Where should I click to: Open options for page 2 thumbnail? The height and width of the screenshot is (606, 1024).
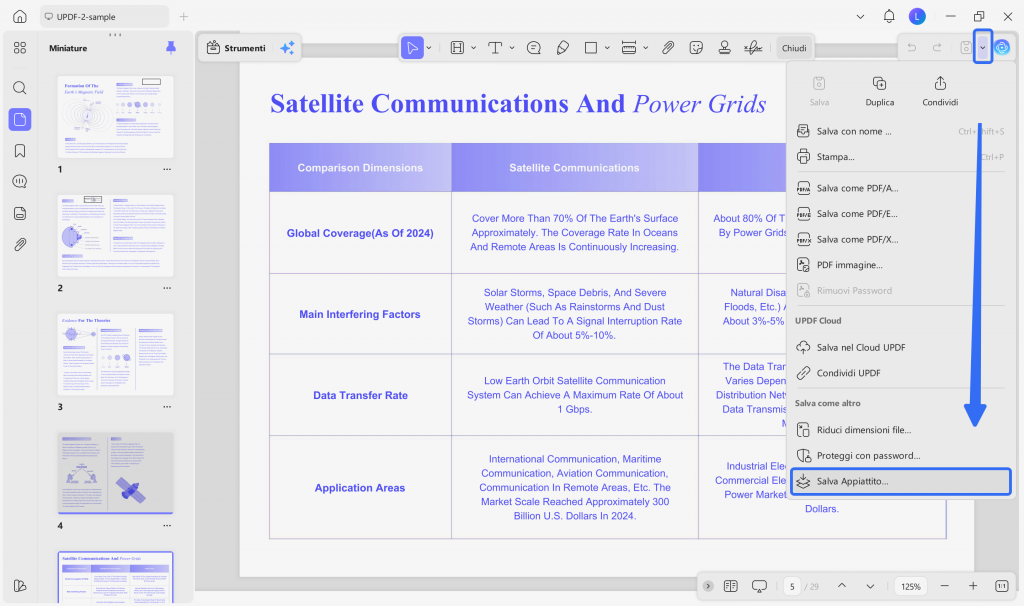click(167, 288)
